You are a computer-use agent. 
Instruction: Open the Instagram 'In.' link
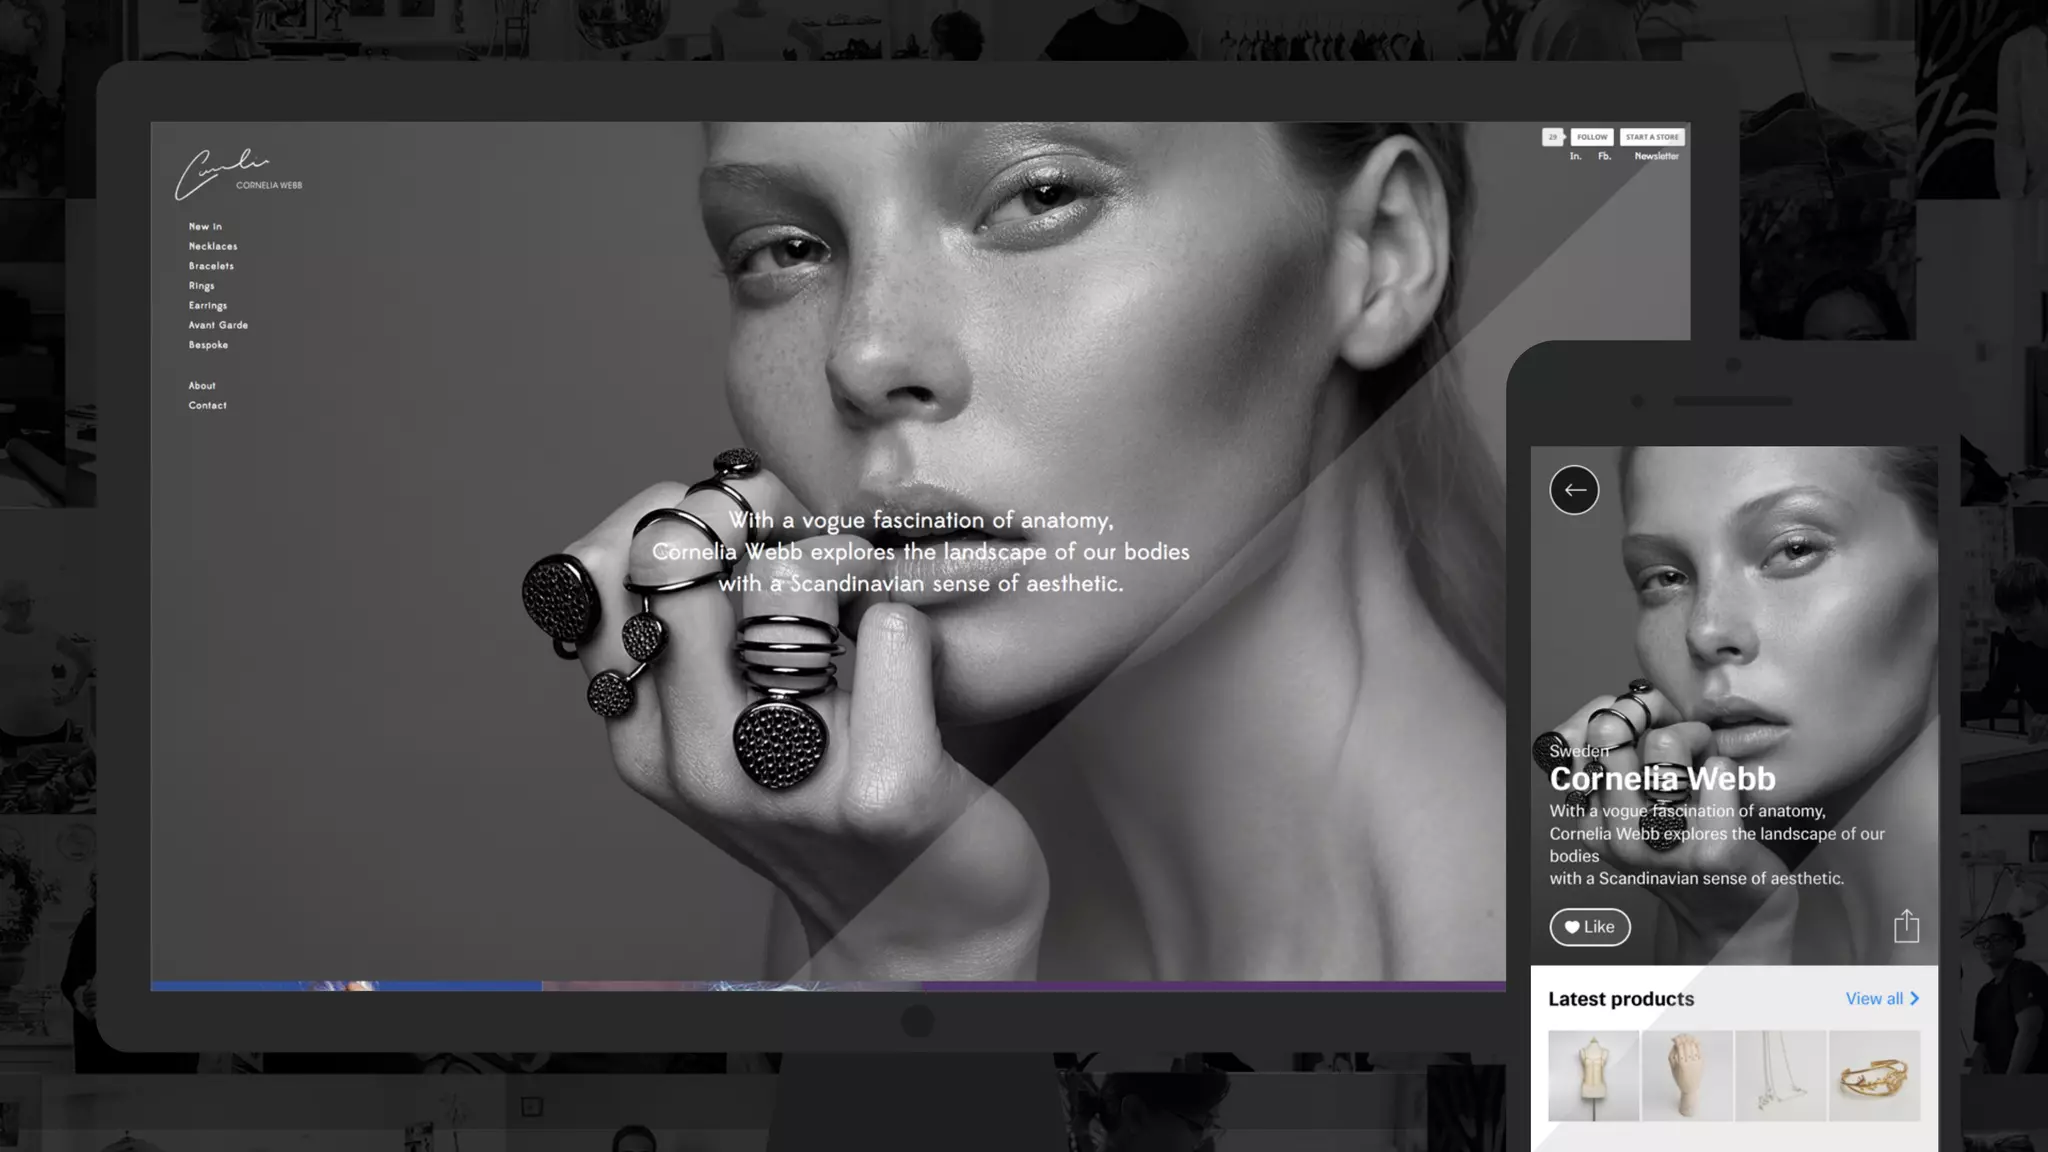click(1575, 156)
